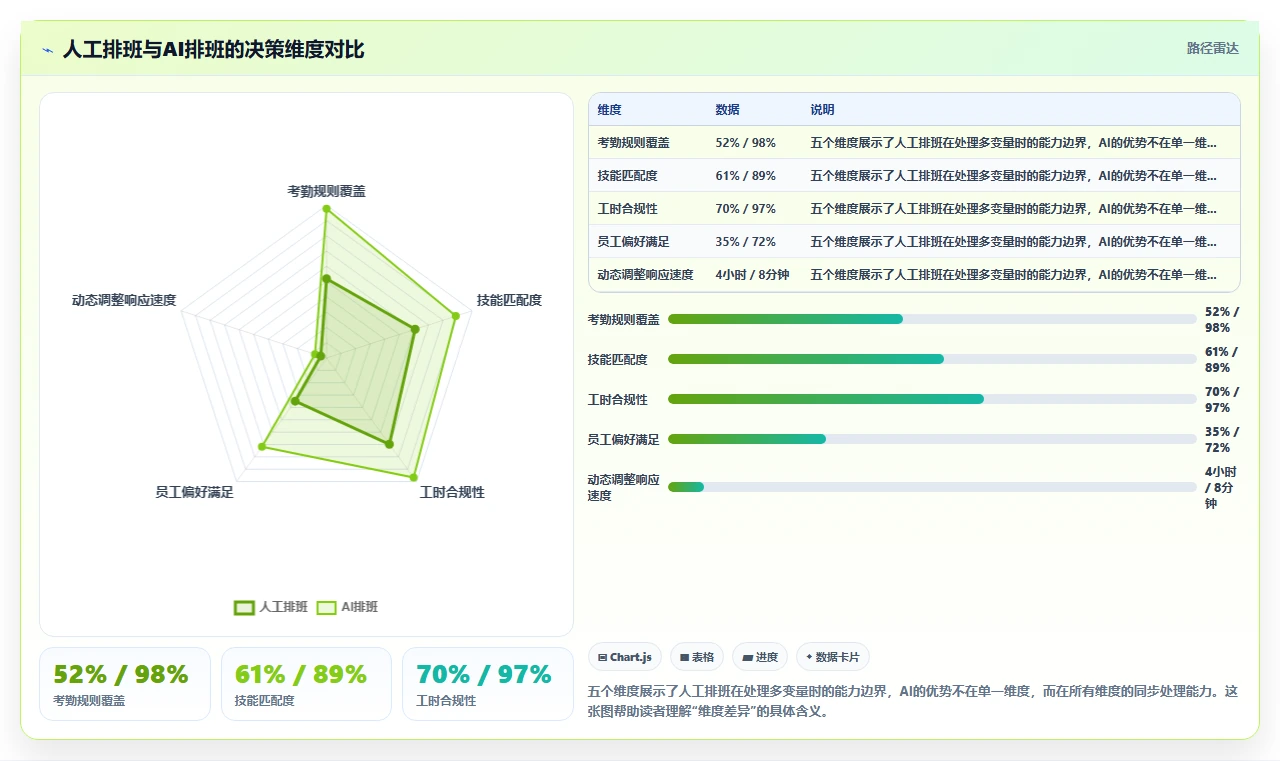Click the description paragraph below the tags
The image size is (1280, 761).
pyautogui.click(x=913, y=702)
